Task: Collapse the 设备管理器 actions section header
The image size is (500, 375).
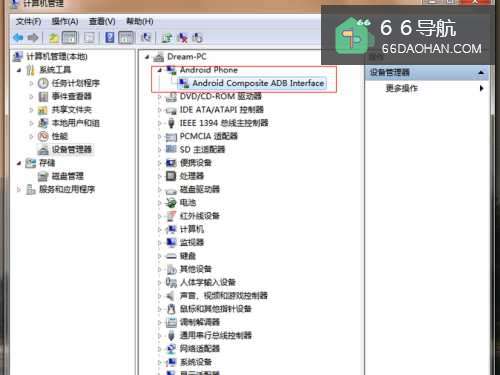Action: tap(481, 72)
